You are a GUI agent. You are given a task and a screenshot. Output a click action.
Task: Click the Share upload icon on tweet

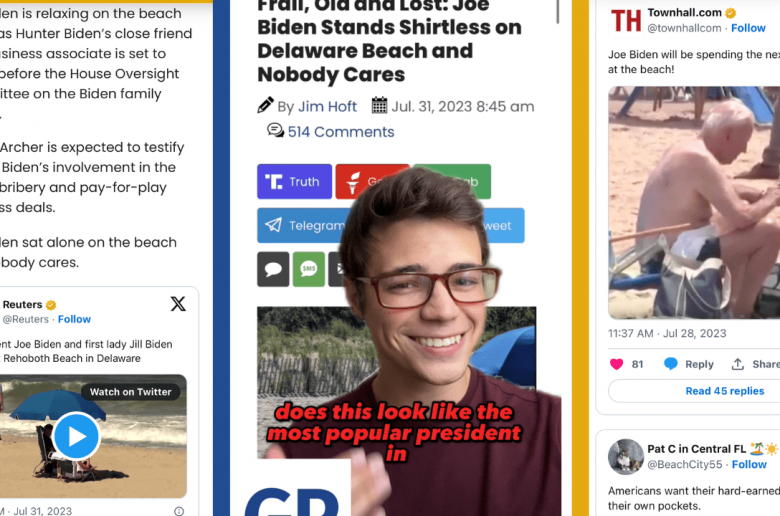click(x=737, y=364)
